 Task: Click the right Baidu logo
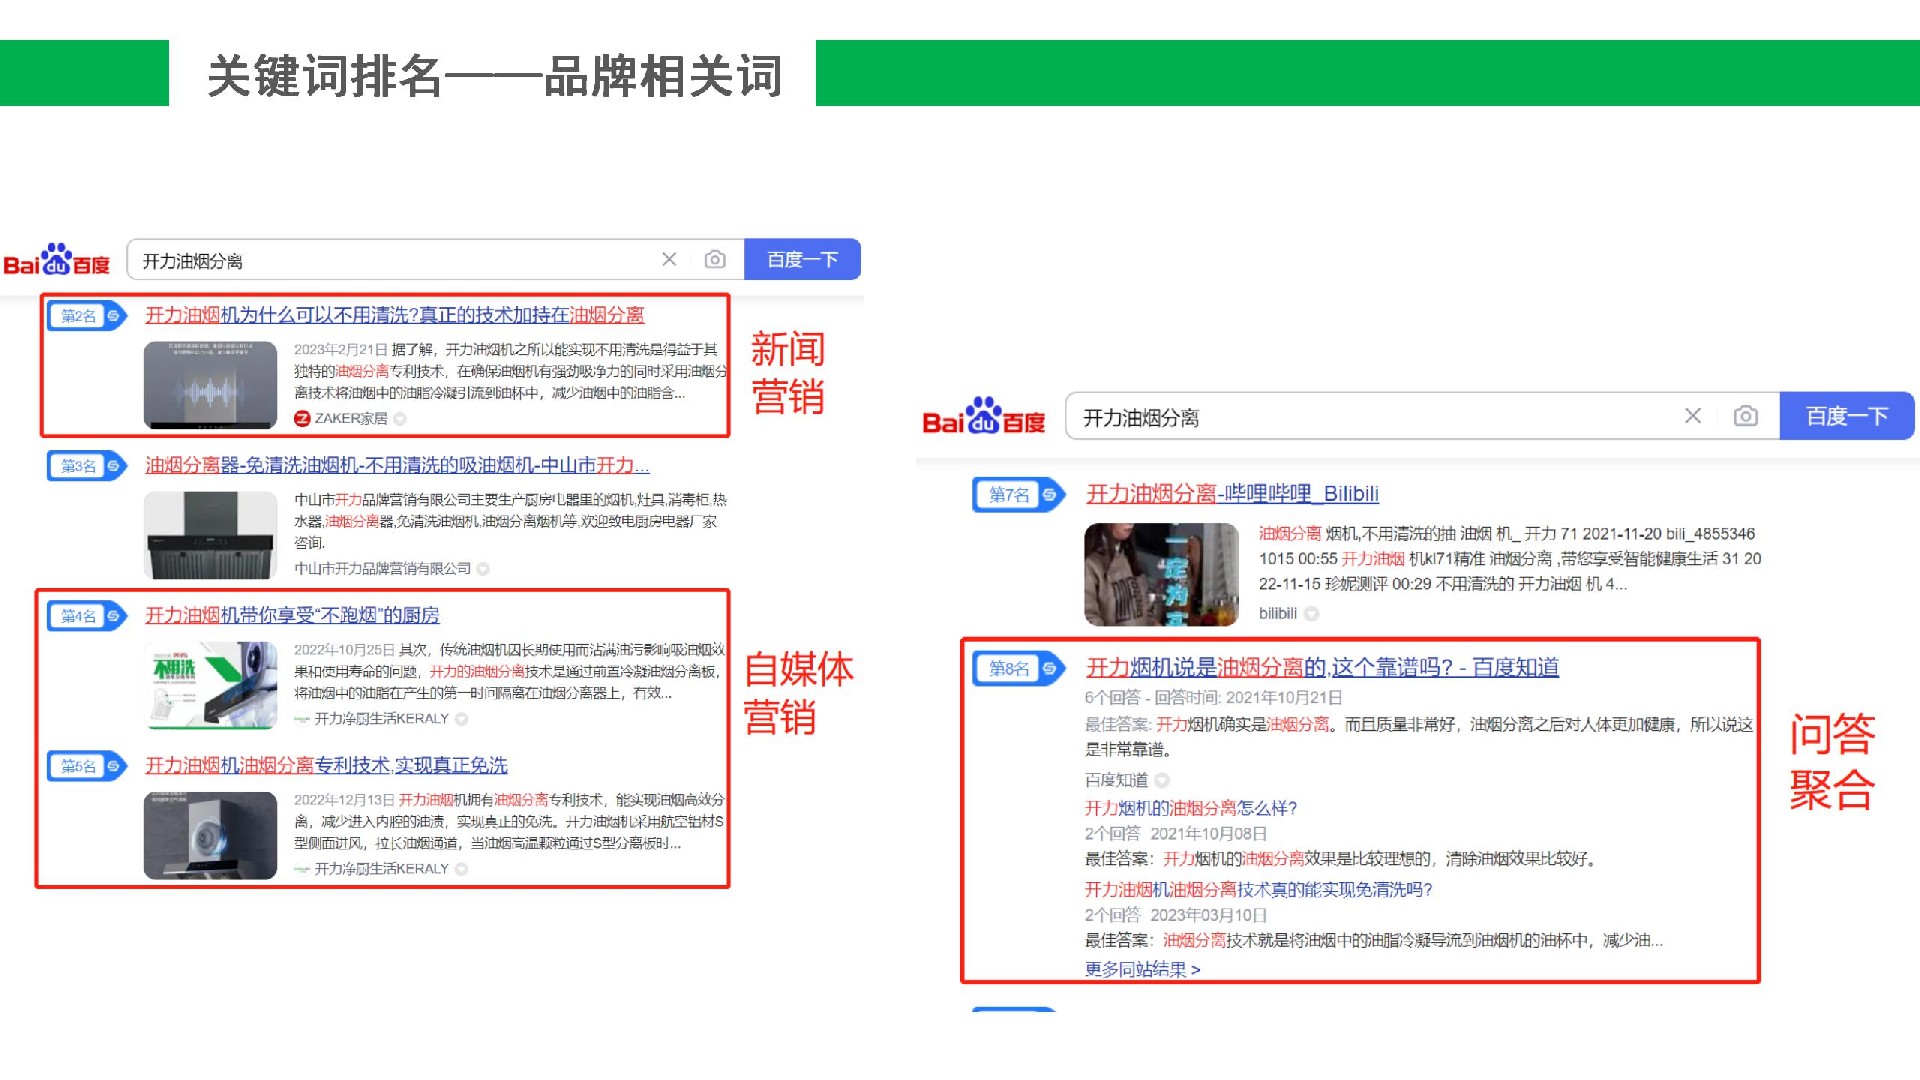coord(982,418)
